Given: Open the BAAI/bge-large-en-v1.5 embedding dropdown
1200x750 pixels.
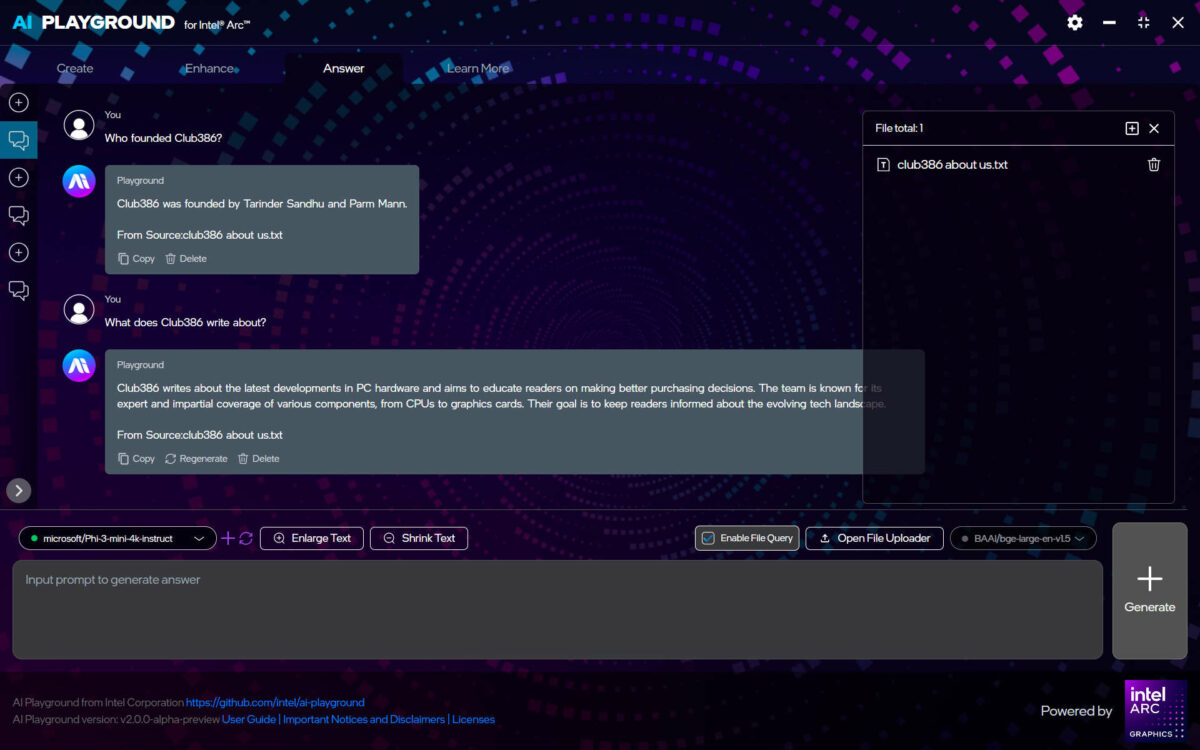Looking at the screenshot, I should tap(1023, 538).
